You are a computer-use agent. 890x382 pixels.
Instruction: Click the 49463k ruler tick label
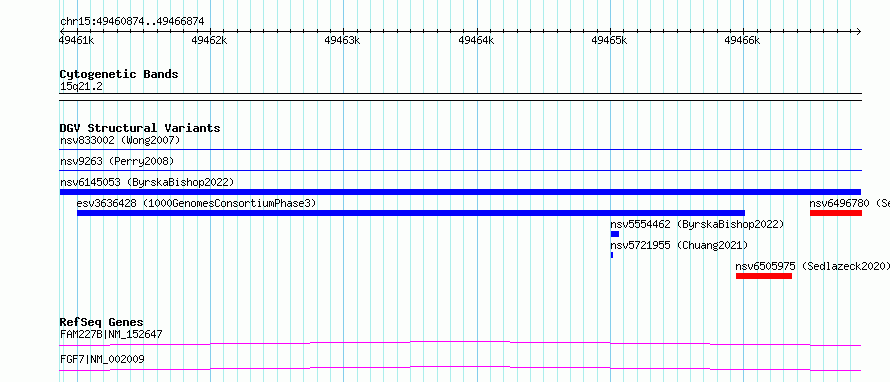click(x=342, y=40)
